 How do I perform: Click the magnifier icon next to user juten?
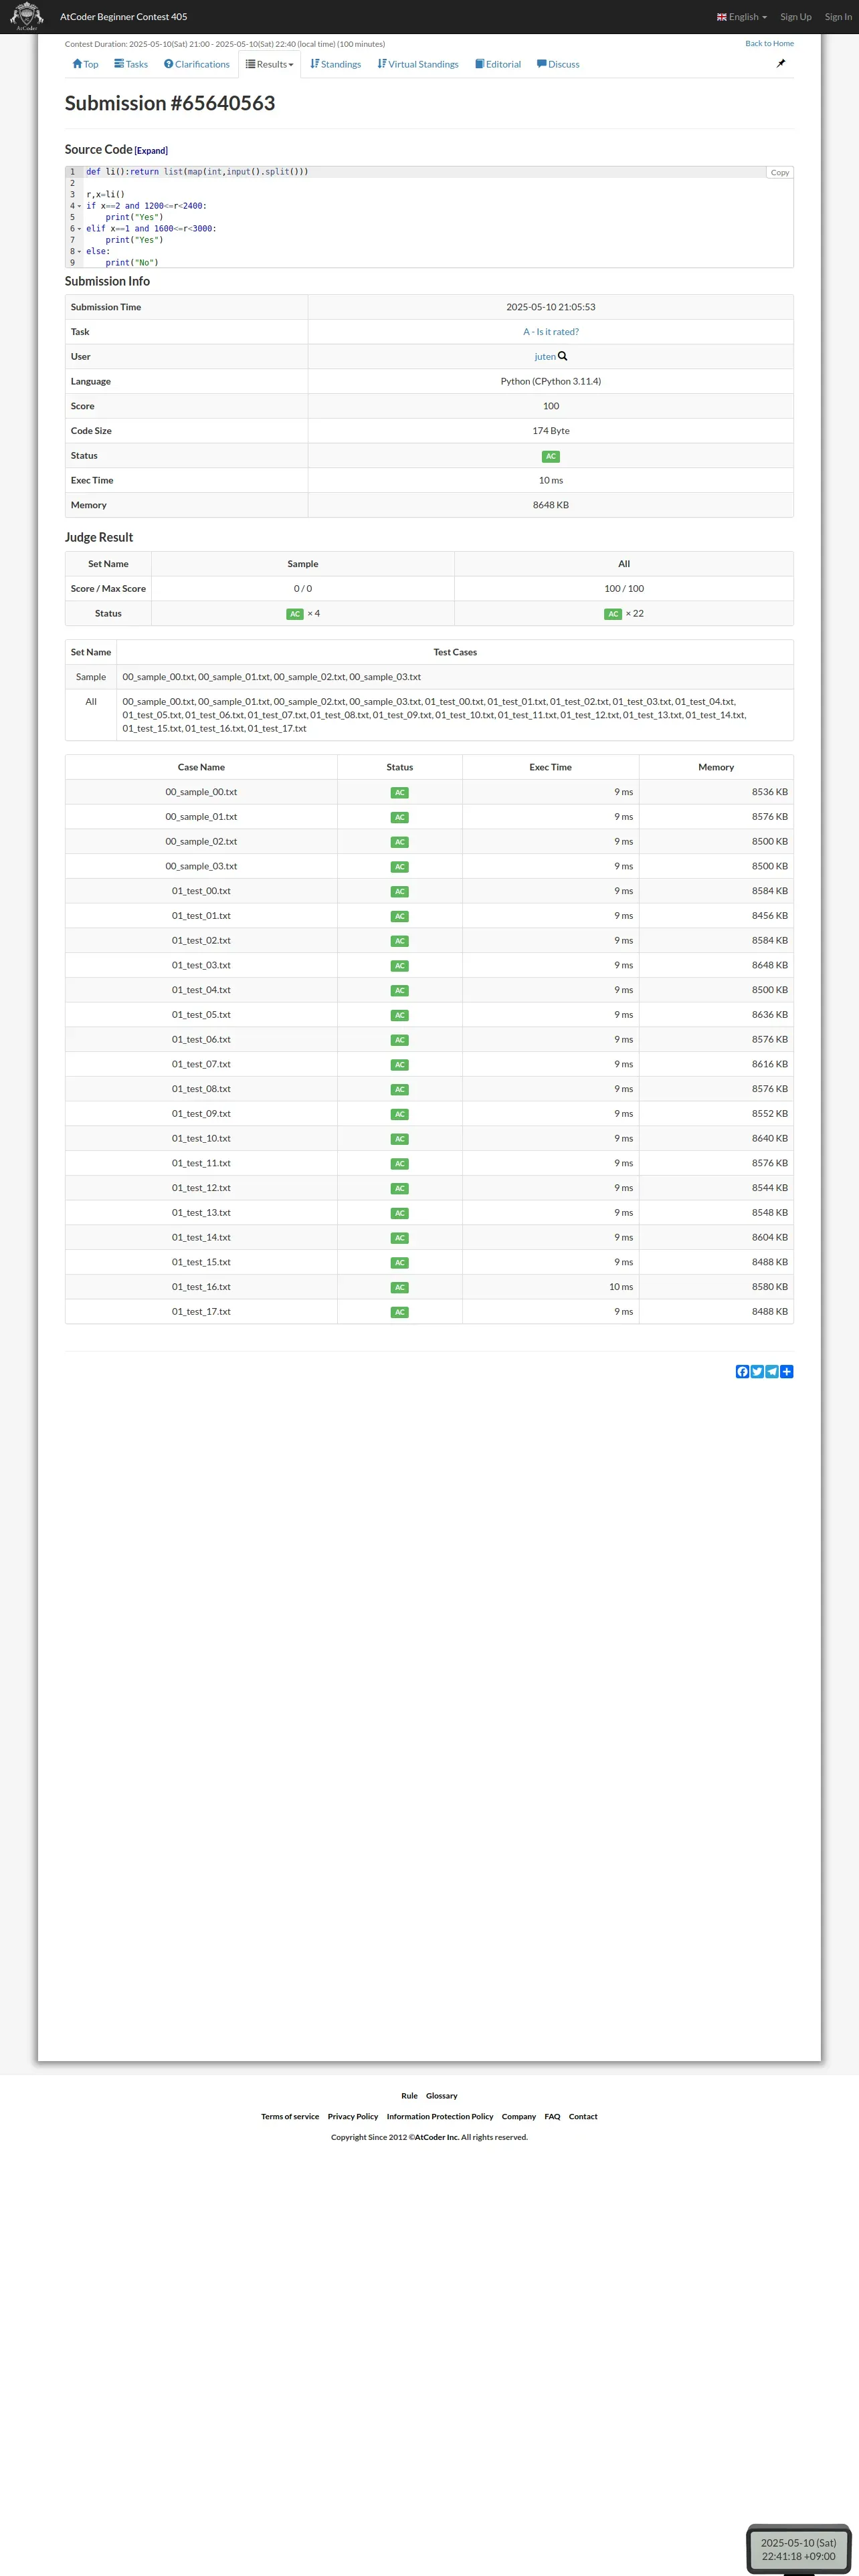(x=563, y=356)
